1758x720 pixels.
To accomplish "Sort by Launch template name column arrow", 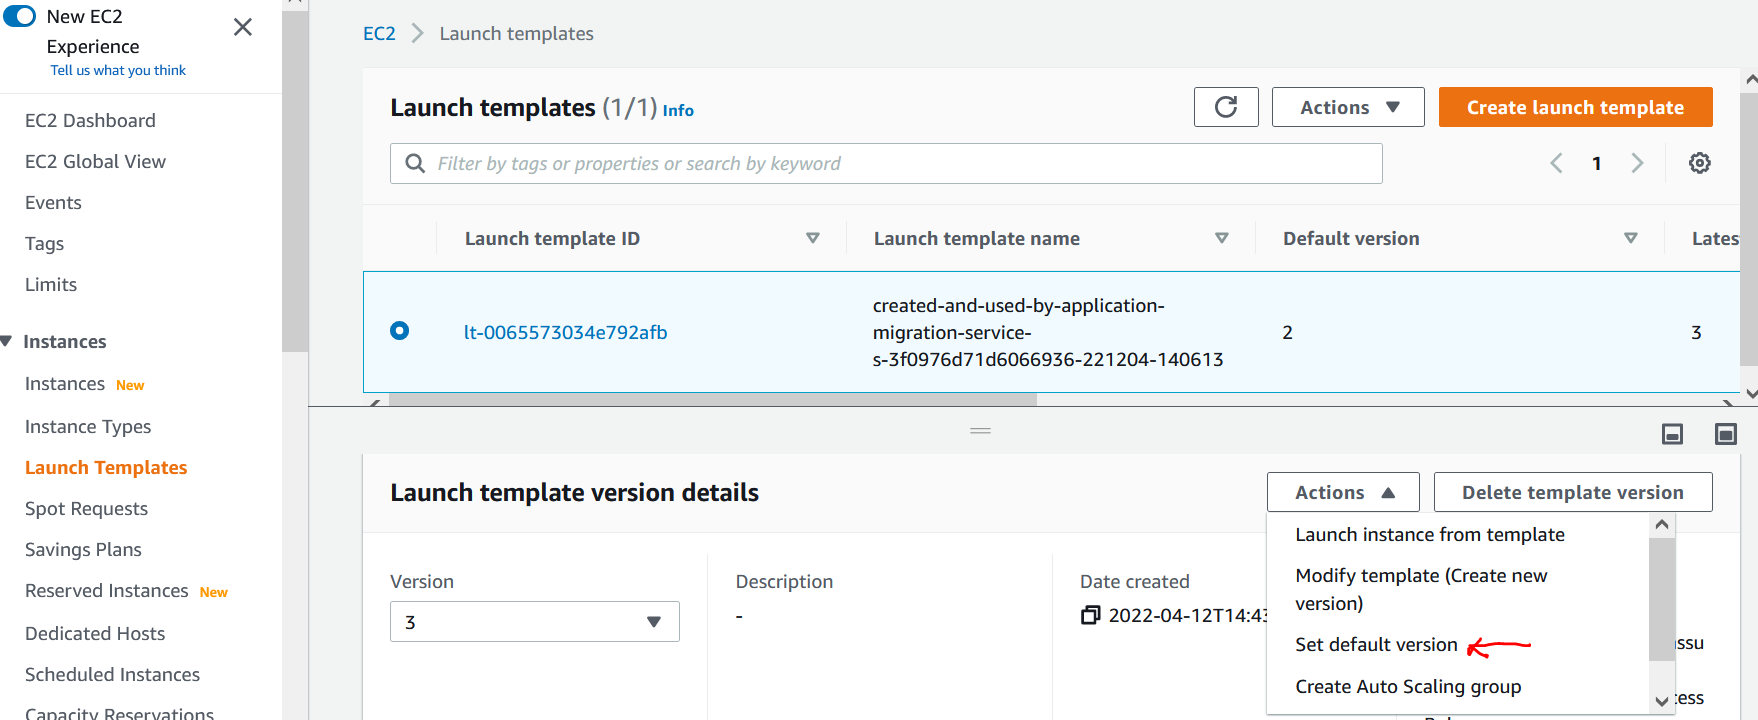I will [x=1222, y=238].
